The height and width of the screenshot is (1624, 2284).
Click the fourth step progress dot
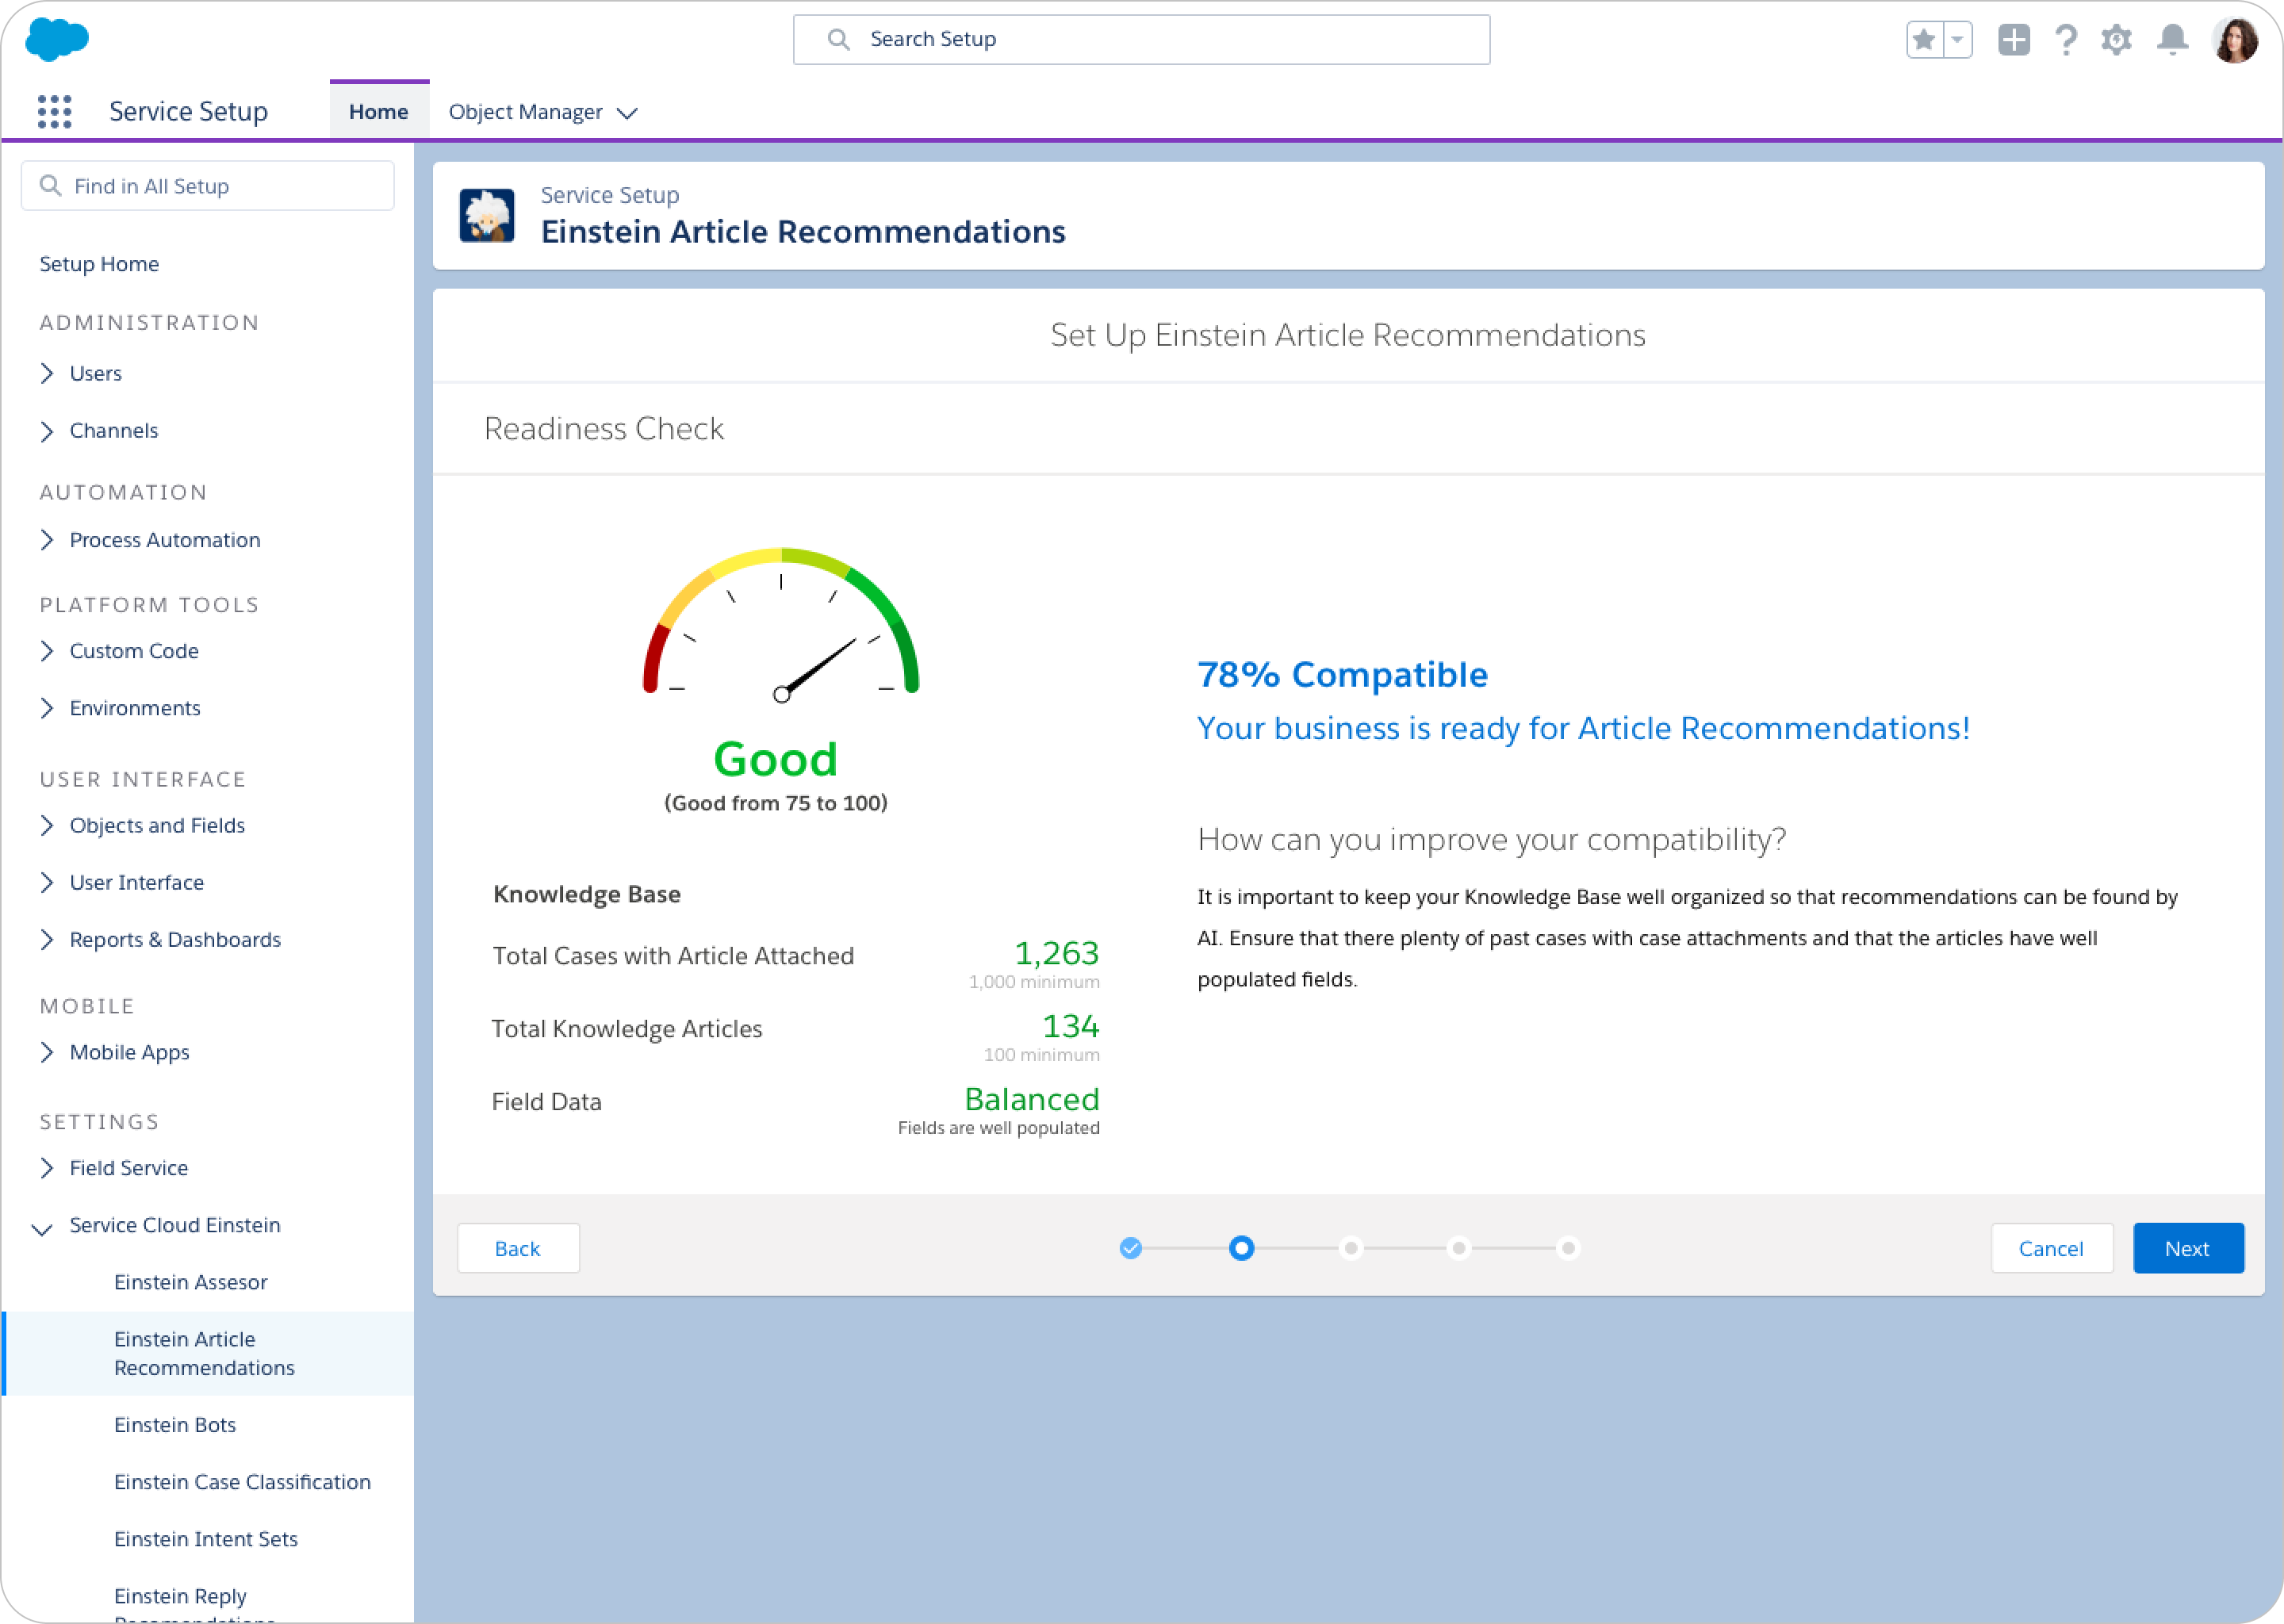pos(1459,1248)
